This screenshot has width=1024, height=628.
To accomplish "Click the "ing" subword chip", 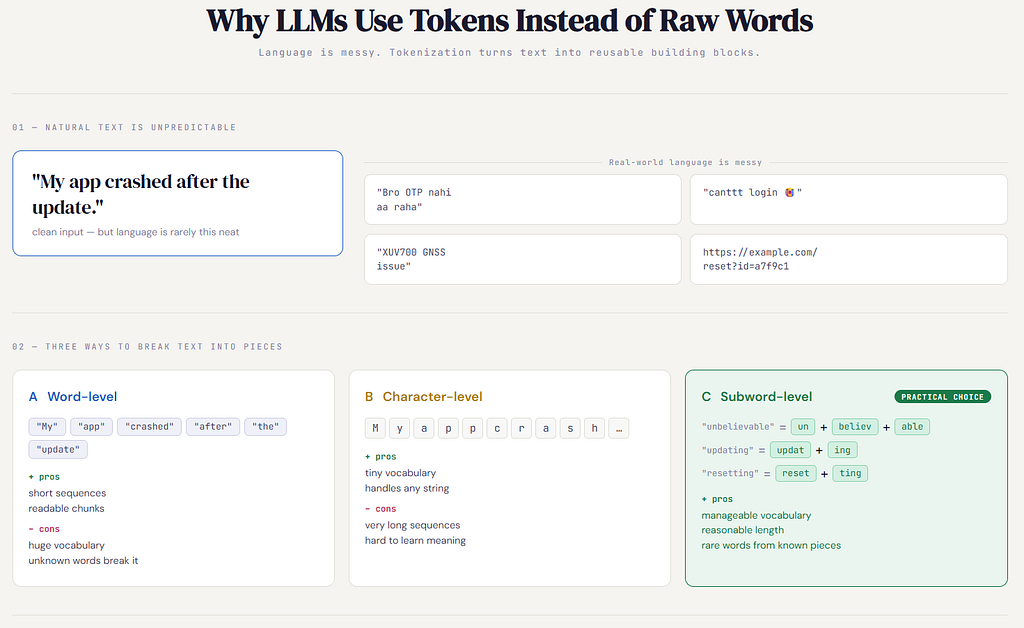I will tap(842, 450).
